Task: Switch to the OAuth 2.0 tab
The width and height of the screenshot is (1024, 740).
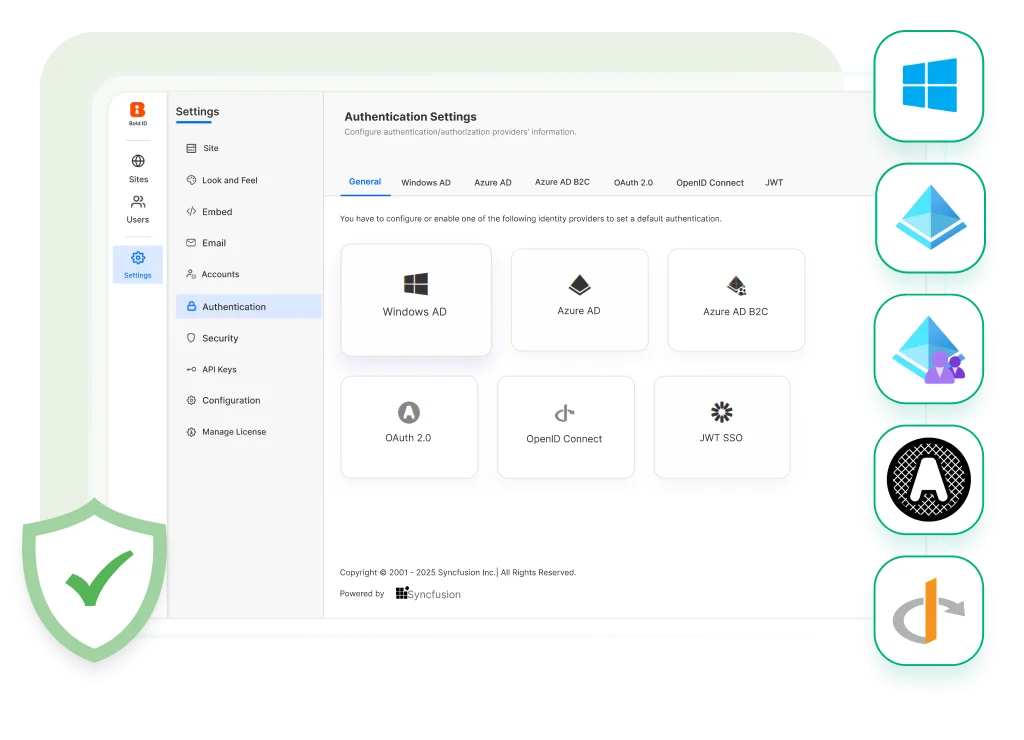Action: pos(633,183)
